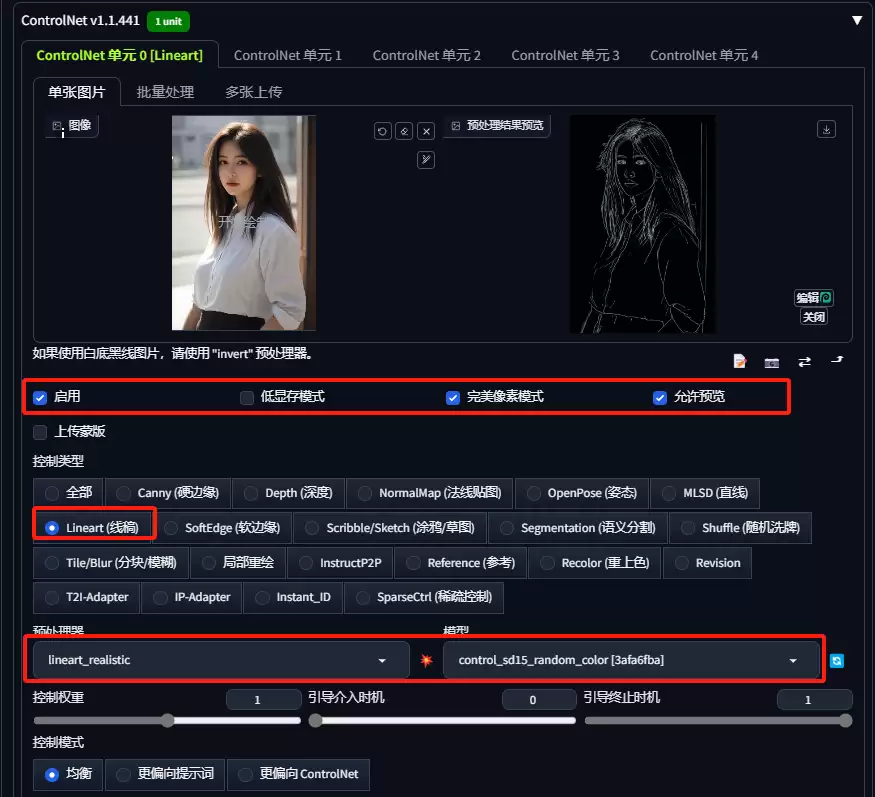Uncheck the 完美像素模式 checkbox

453,397
